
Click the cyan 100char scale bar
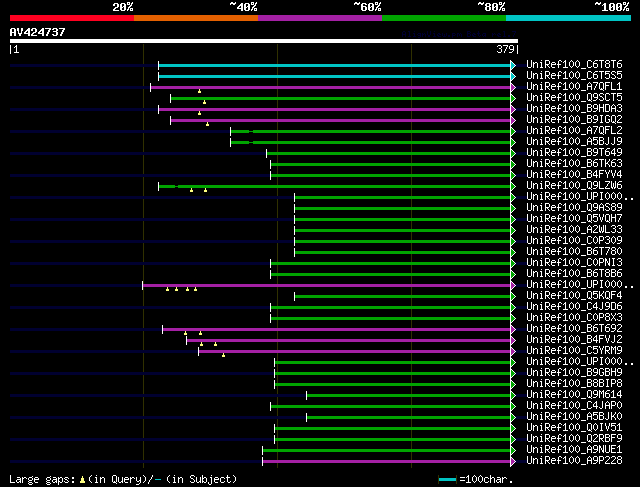(x=447, y=480)
